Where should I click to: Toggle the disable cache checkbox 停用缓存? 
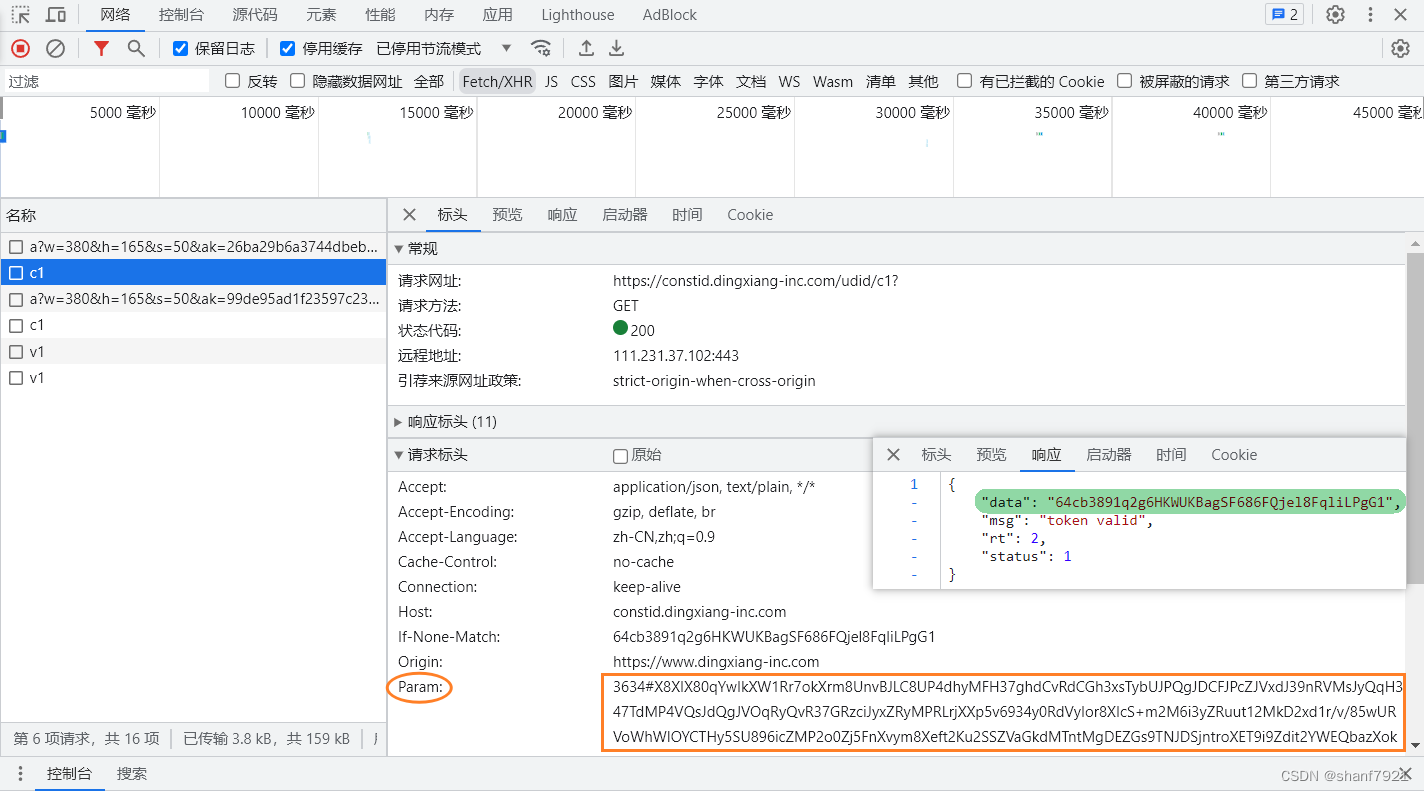[x=287, y=48]
